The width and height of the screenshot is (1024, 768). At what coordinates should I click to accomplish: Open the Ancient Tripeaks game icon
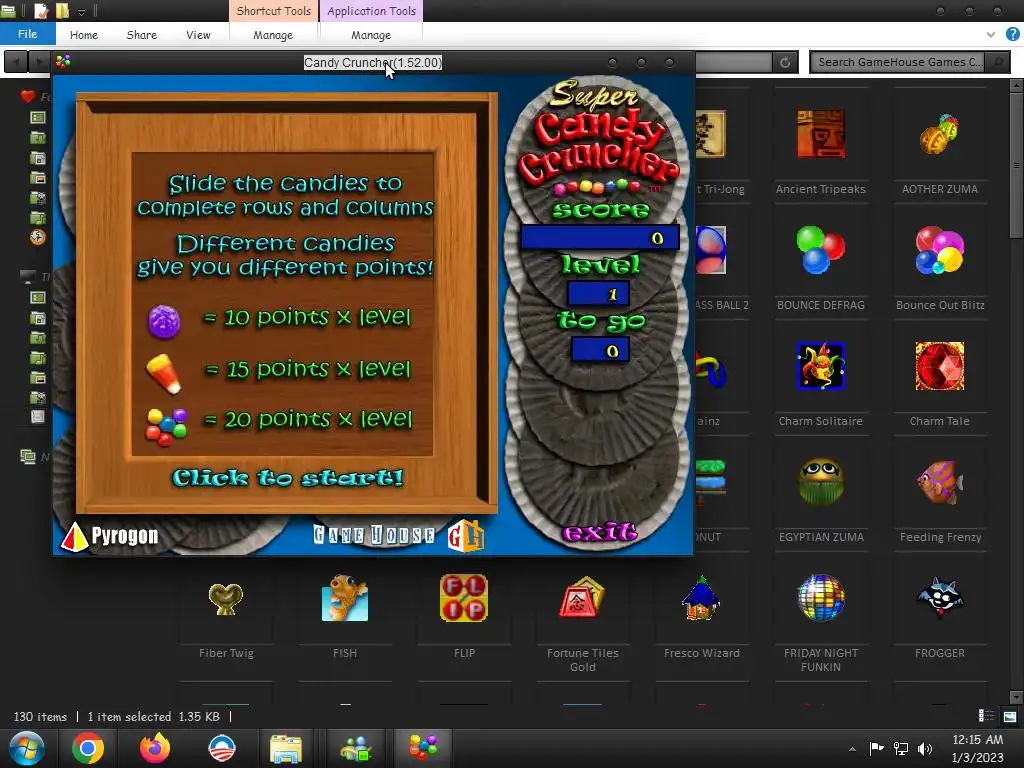coord(821,134)
